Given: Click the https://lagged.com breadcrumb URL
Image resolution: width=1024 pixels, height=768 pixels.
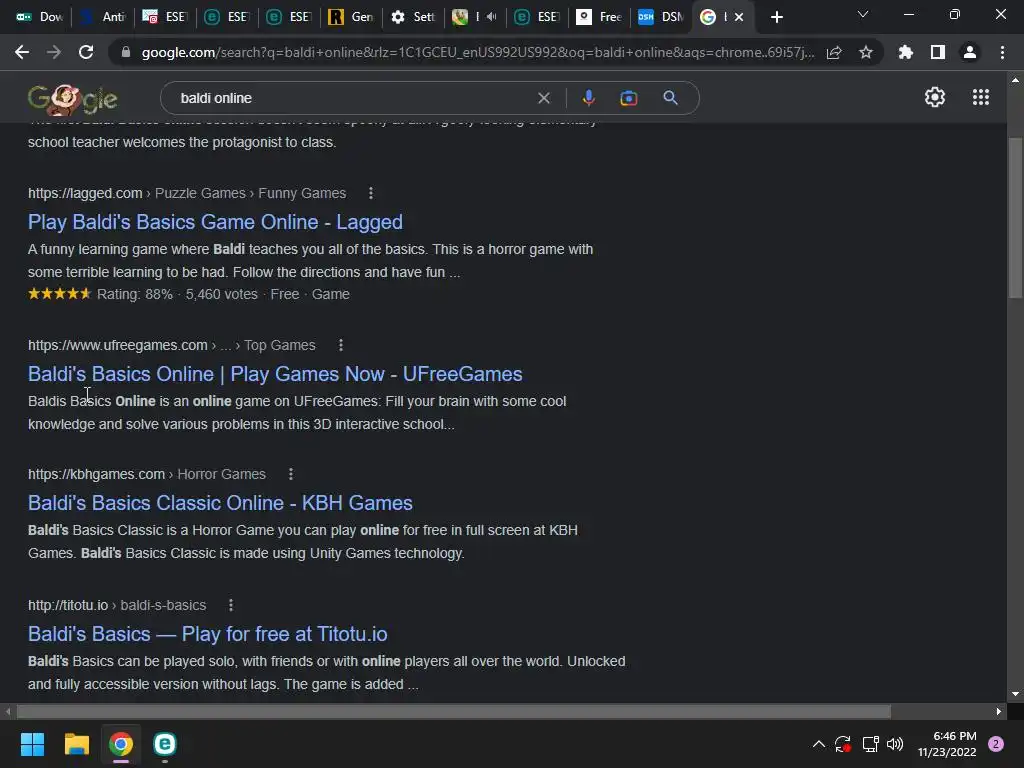Looking at the screenshot, I should 85,193.
